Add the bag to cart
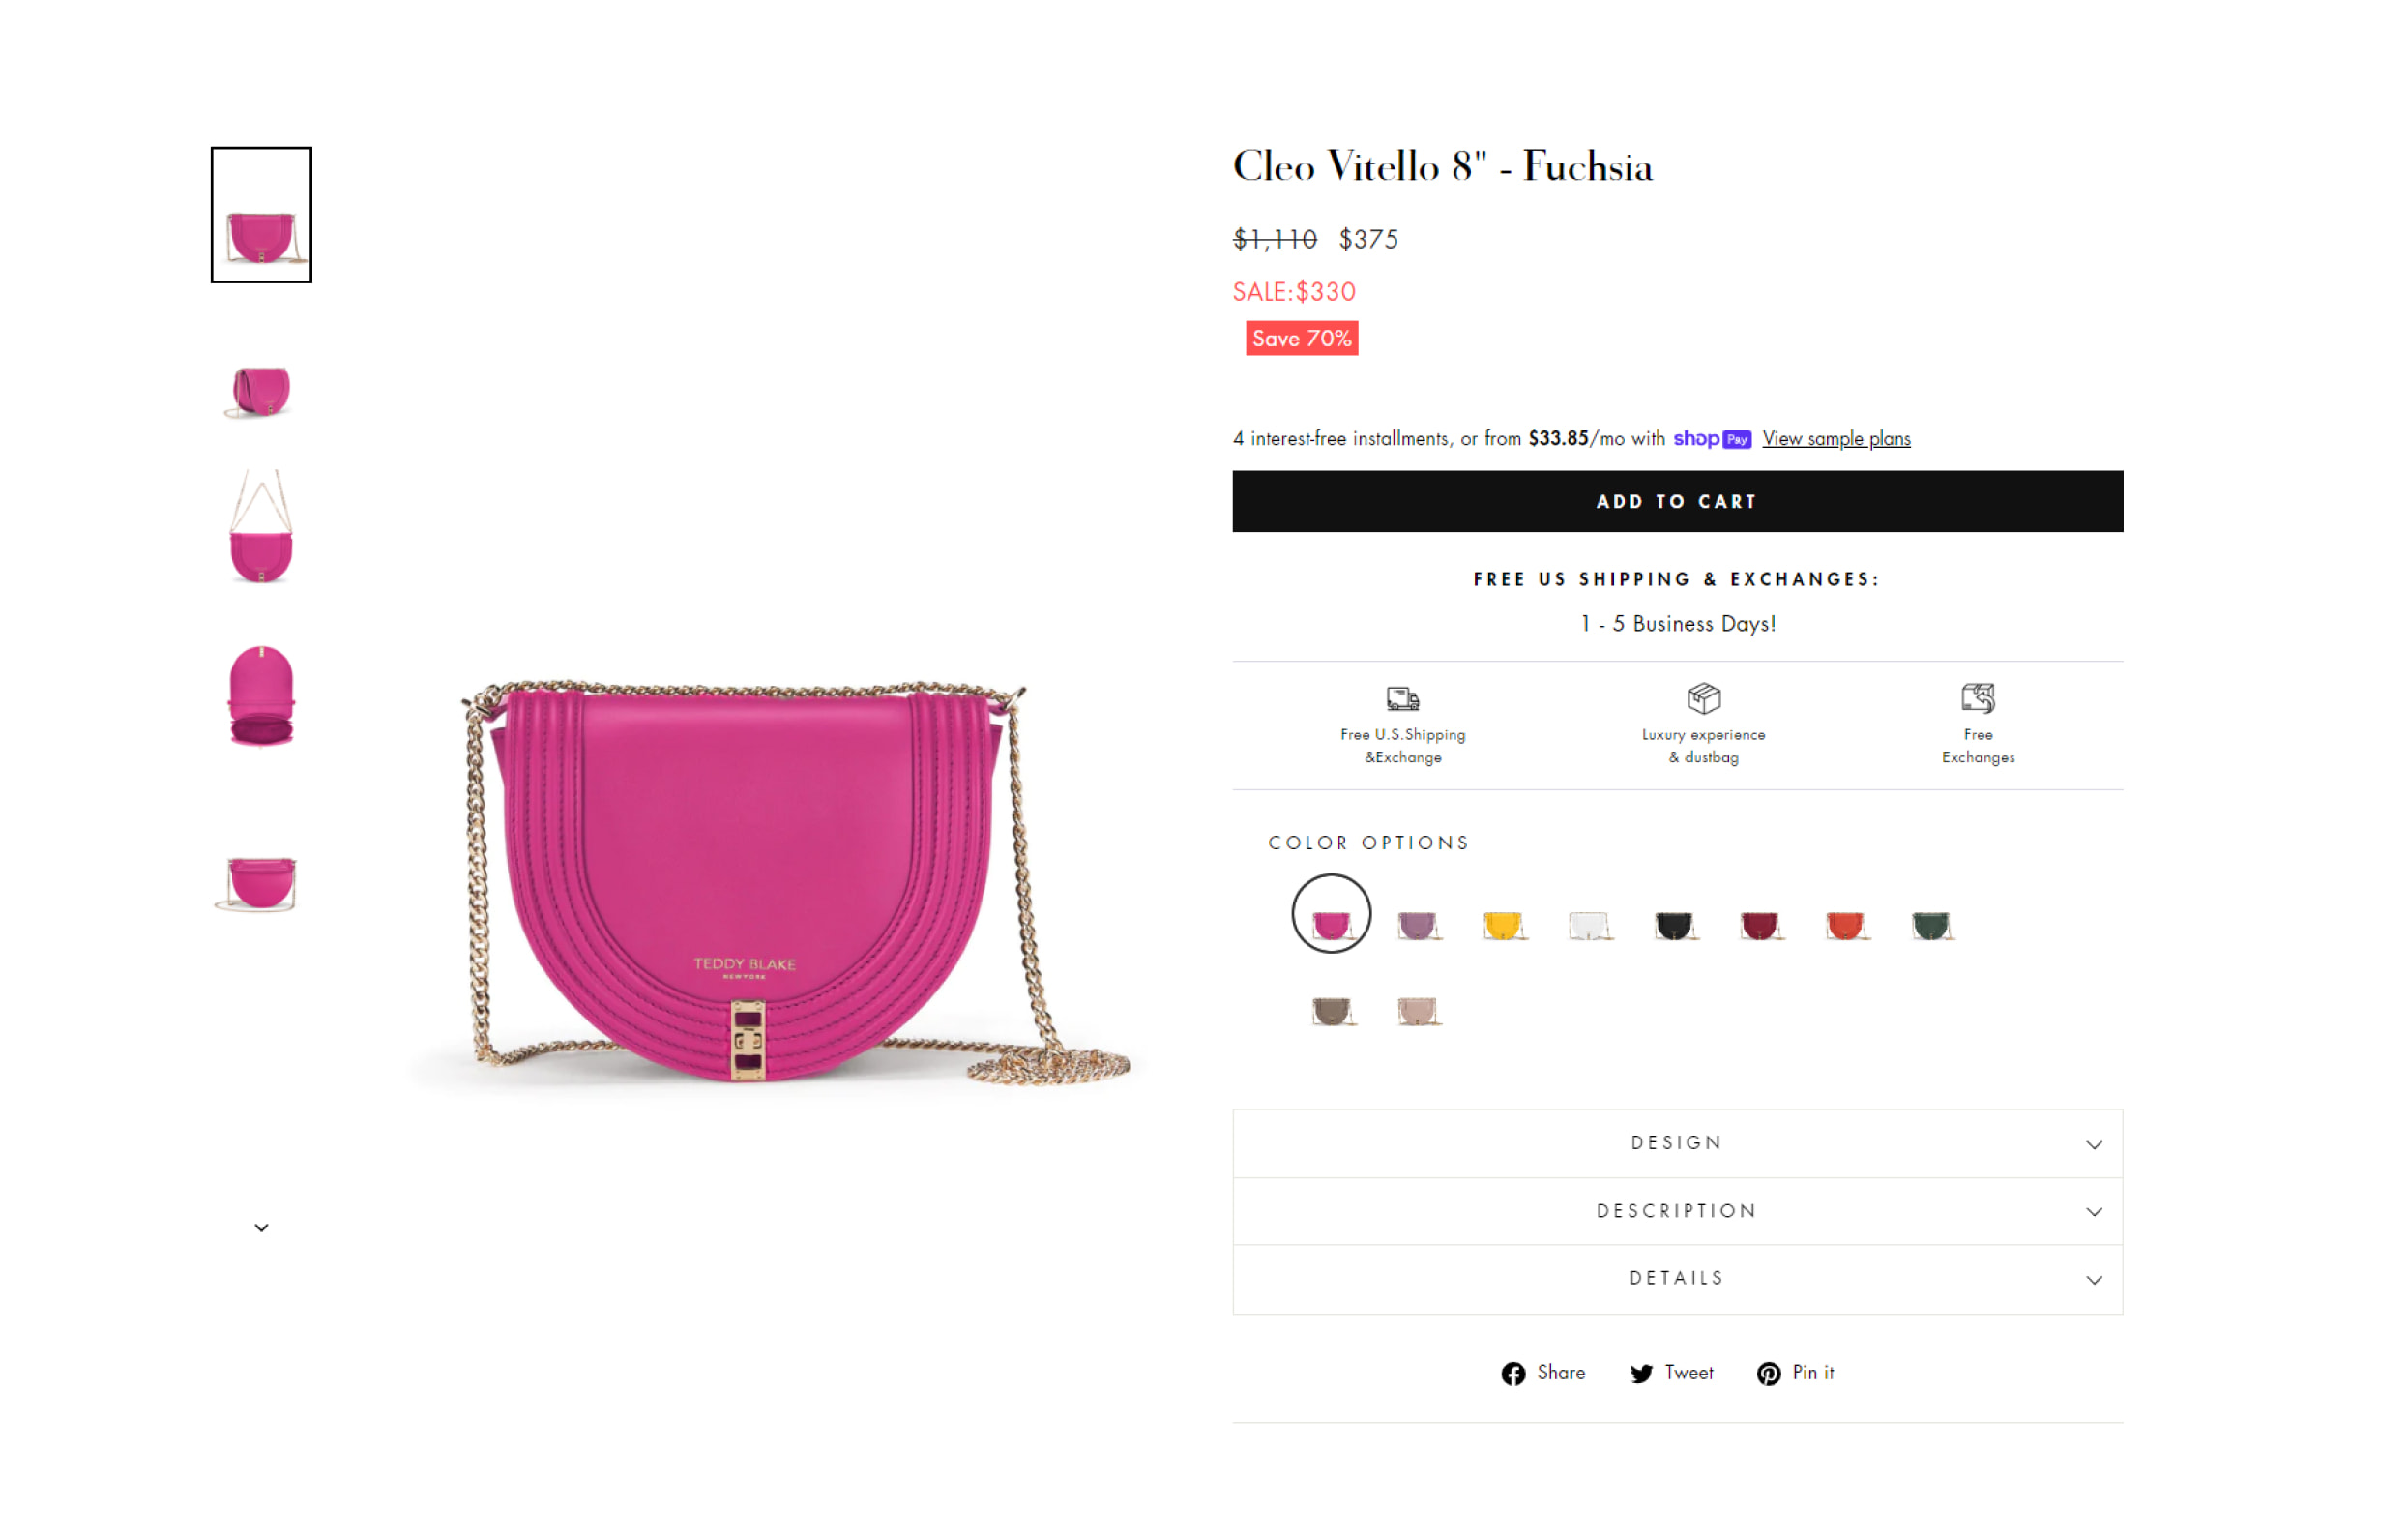 (x=1677, y=501)
